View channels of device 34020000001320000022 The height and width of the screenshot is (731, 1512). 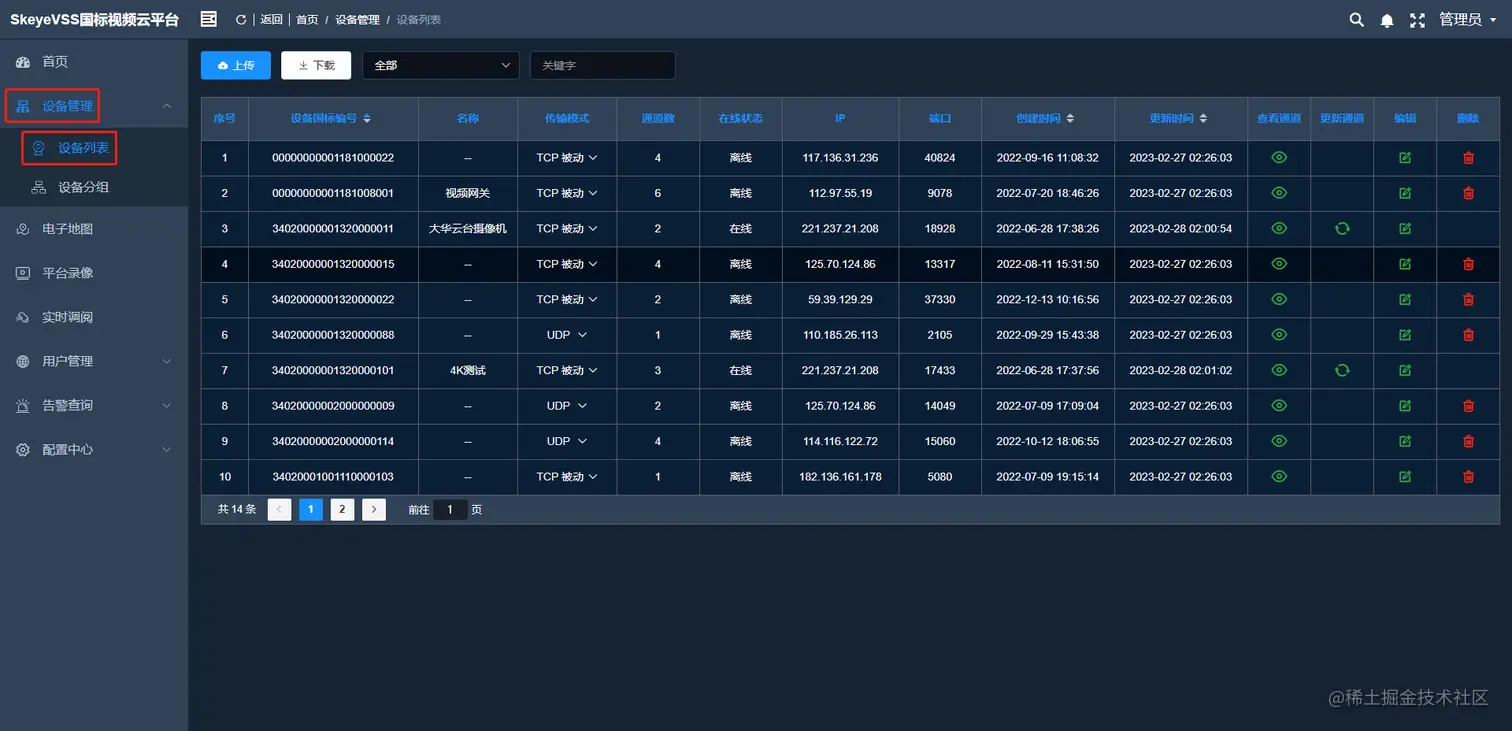pos(1279,300)
